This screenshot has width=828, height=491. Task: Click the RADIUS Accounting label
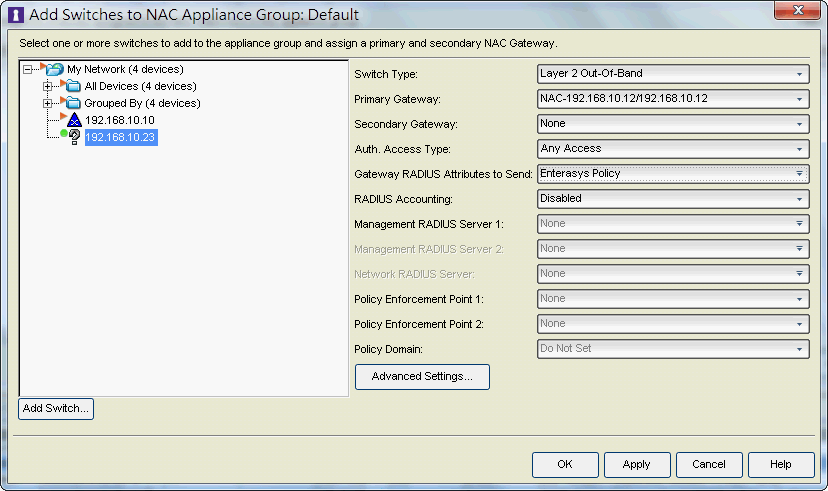click(403, 200)
